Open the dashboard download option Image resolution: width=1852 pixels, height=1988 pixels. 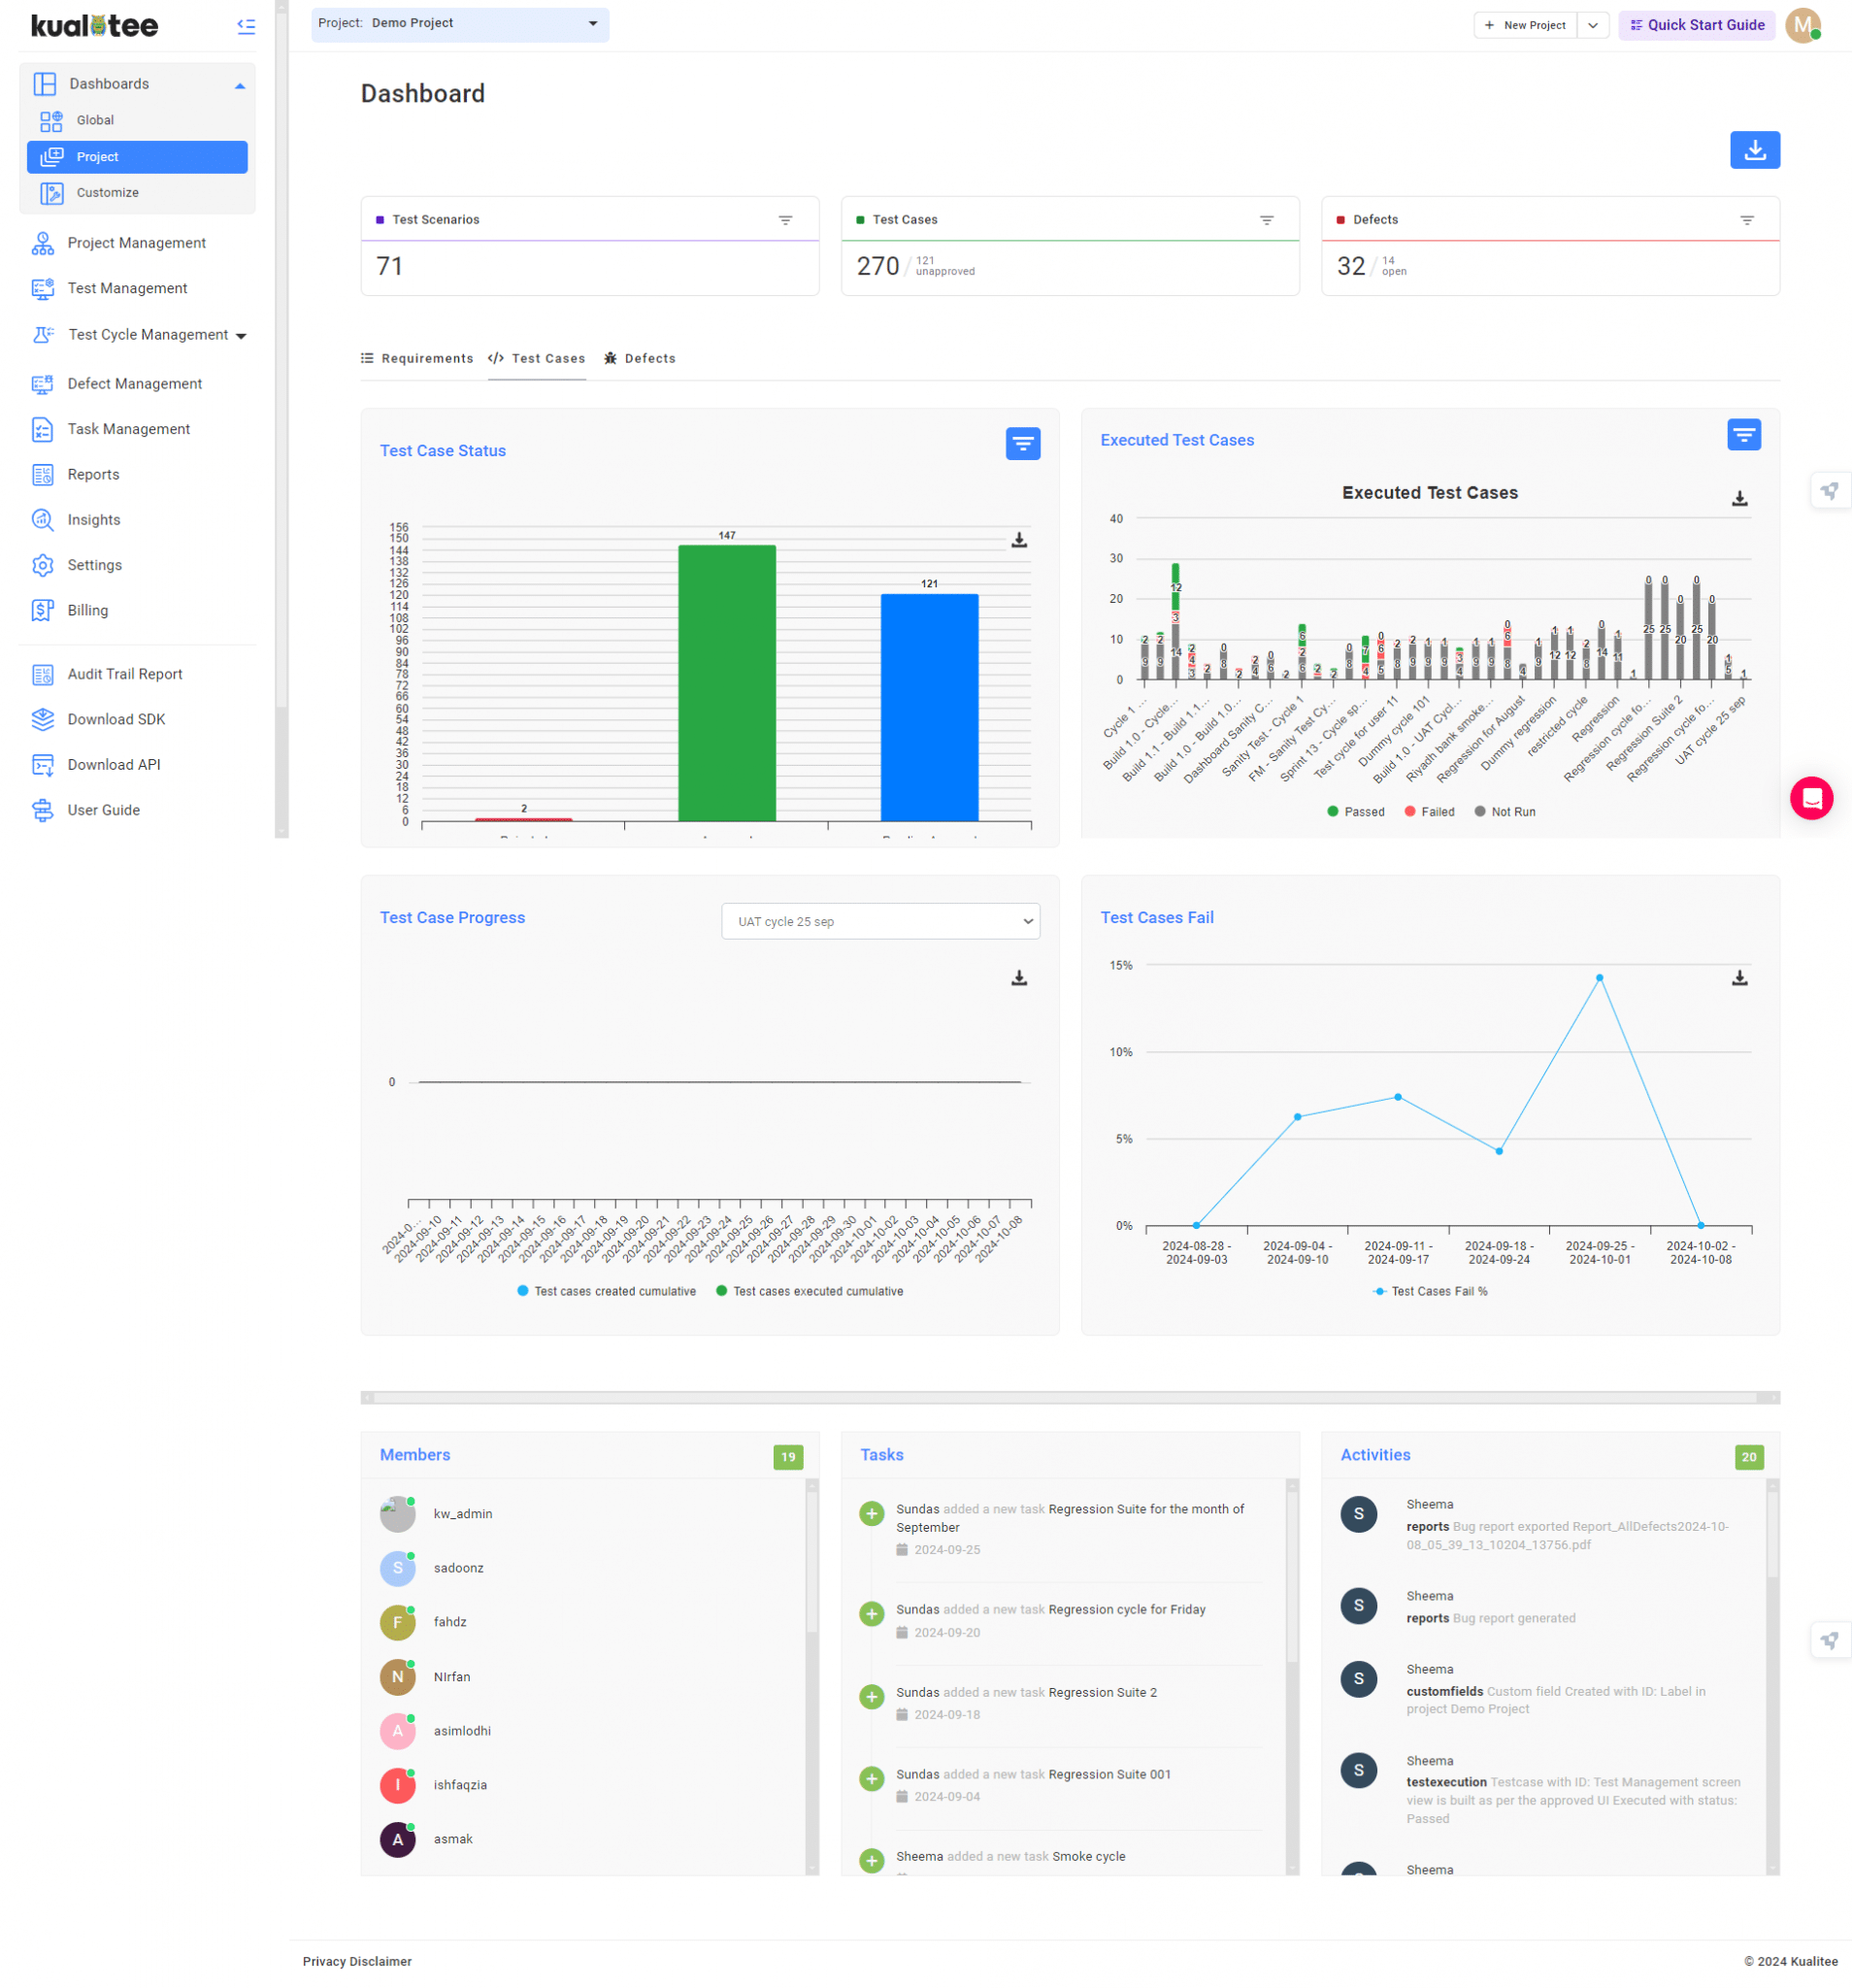(1755, 149)
